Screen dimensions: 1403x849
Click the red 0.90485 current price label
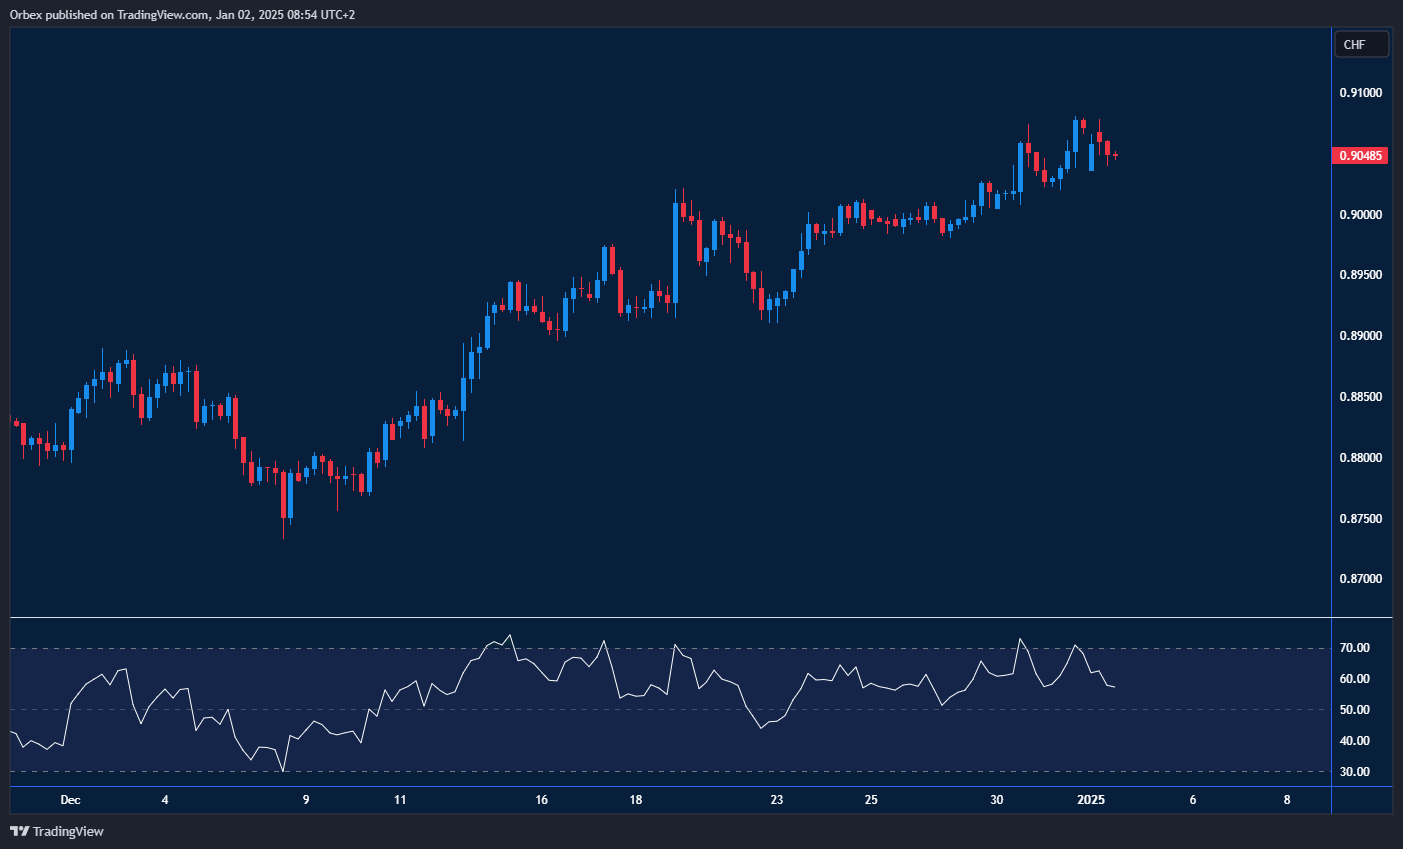click(1361, 156)
